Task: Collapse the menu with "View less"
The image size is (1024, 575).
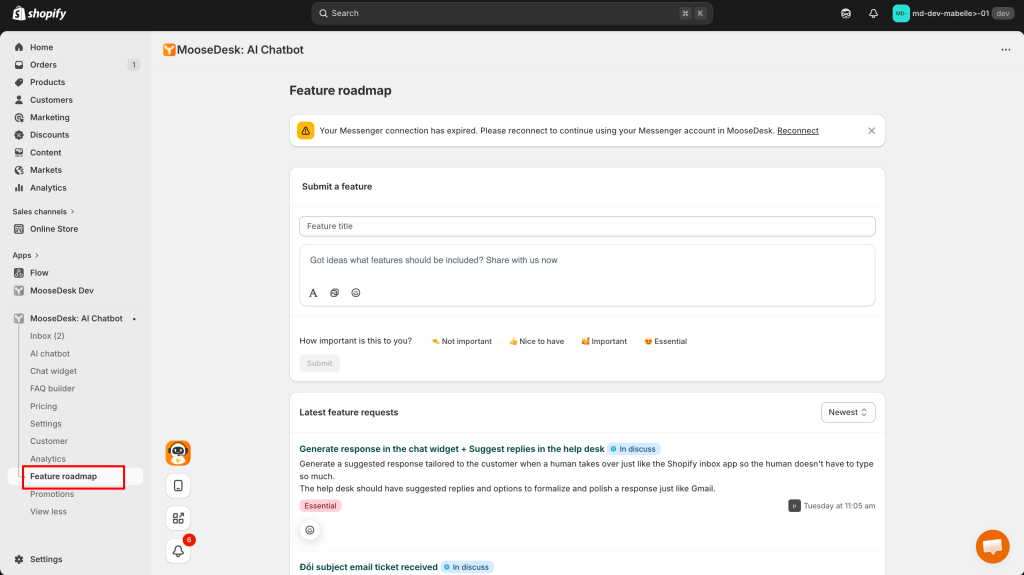Action: (x=48, y=511)
